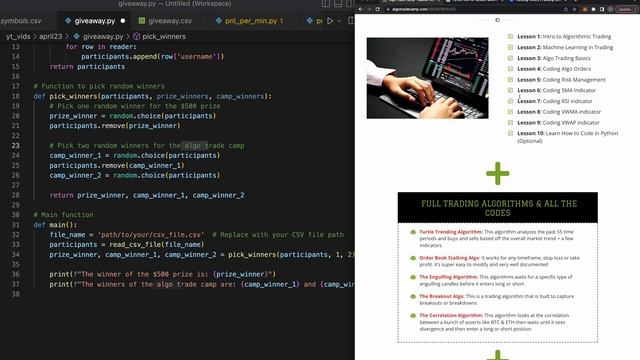
Task: Focus the algotradecamp.com address bar
Action: [x=473, y=9]
